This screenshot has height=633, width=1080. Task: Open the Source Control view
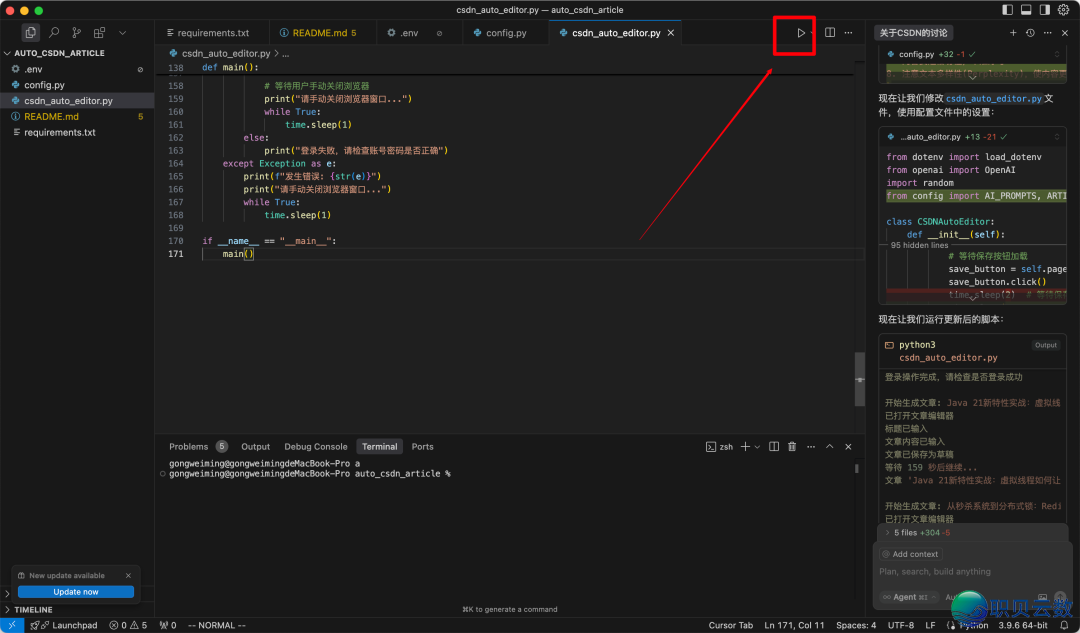click(76, 33)
